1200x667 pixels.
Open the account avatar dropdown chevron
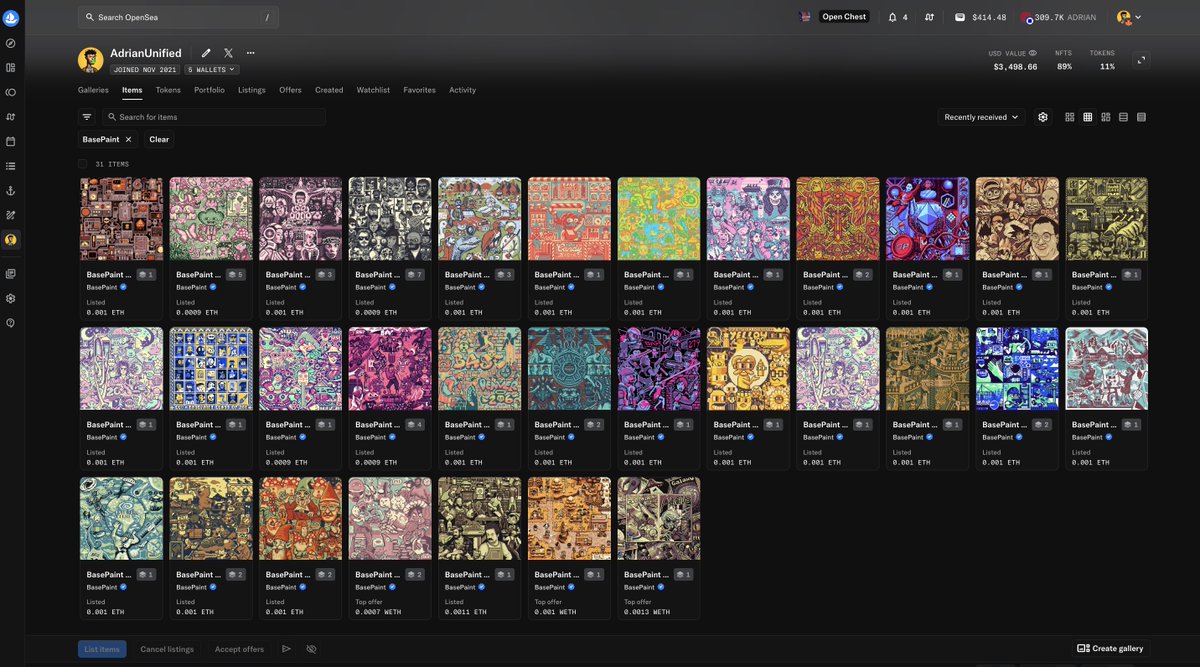[1138, 17]
